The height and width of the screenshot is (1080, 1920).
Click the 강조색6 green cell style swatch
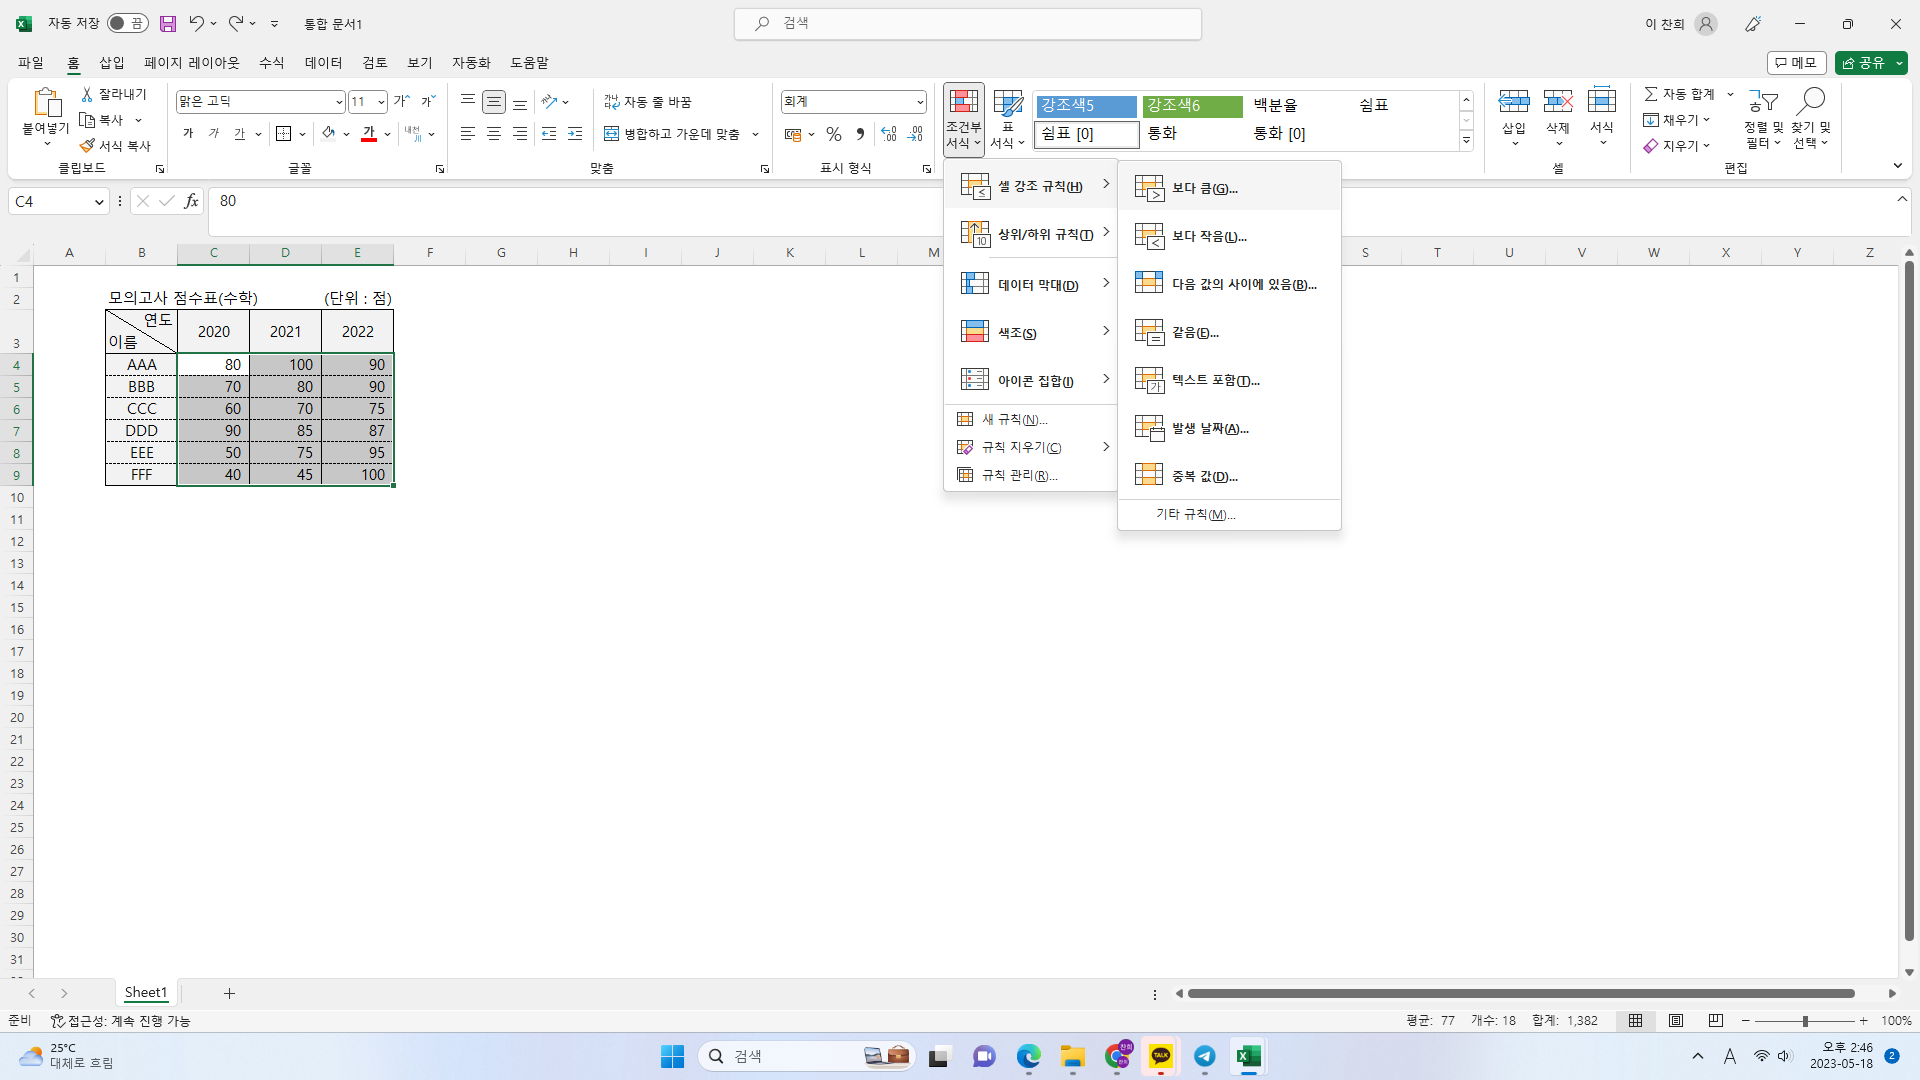click(x=1192, y=105)
